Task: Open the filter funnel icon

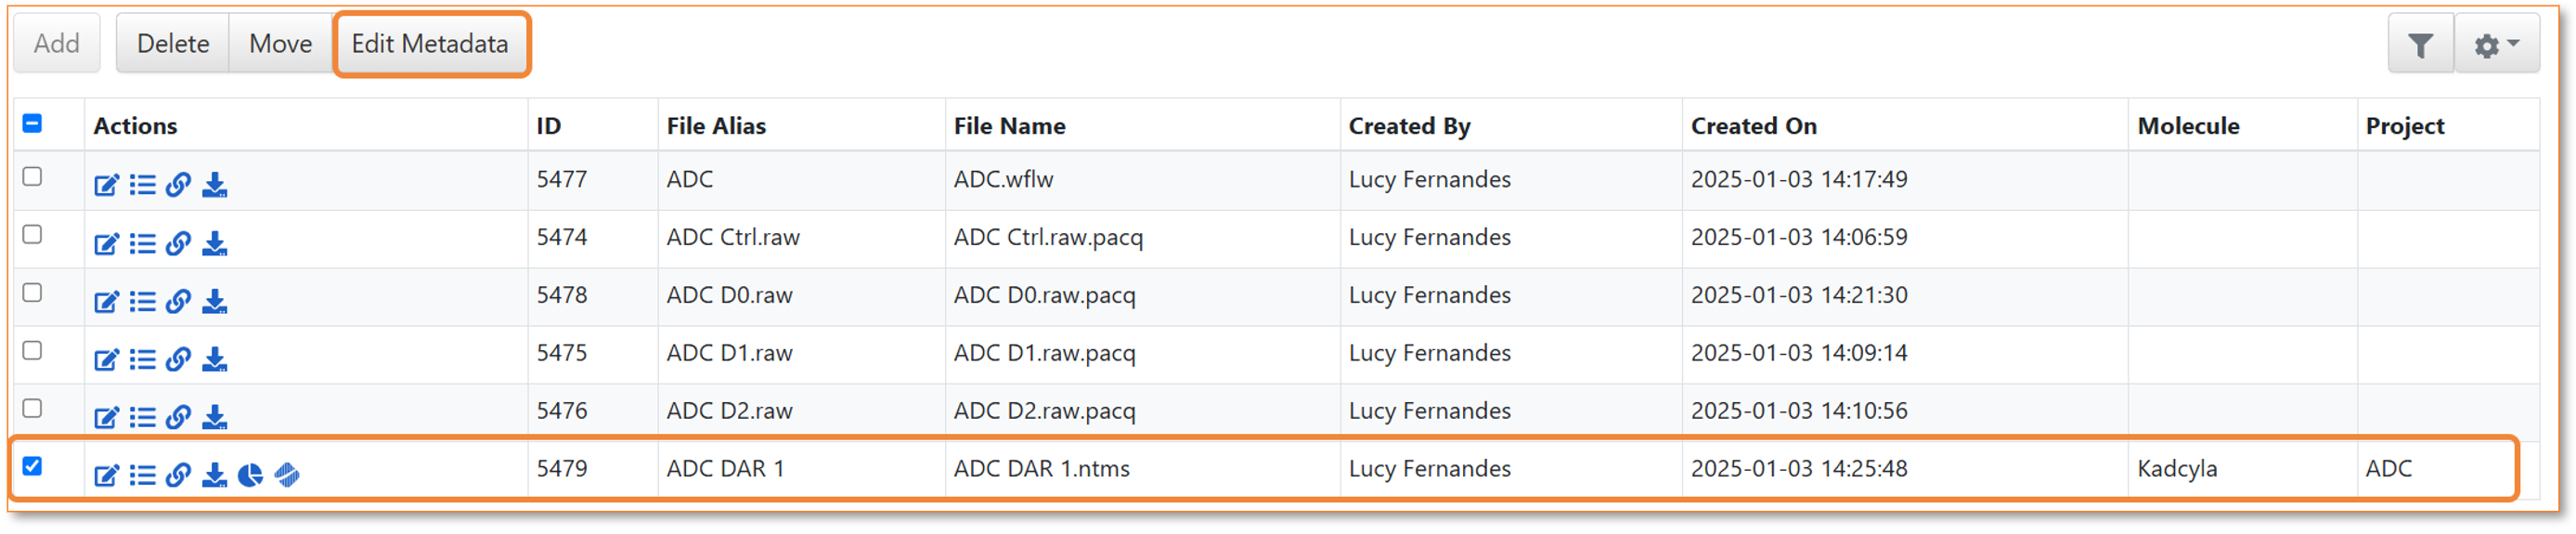Action: (2420, 45)
